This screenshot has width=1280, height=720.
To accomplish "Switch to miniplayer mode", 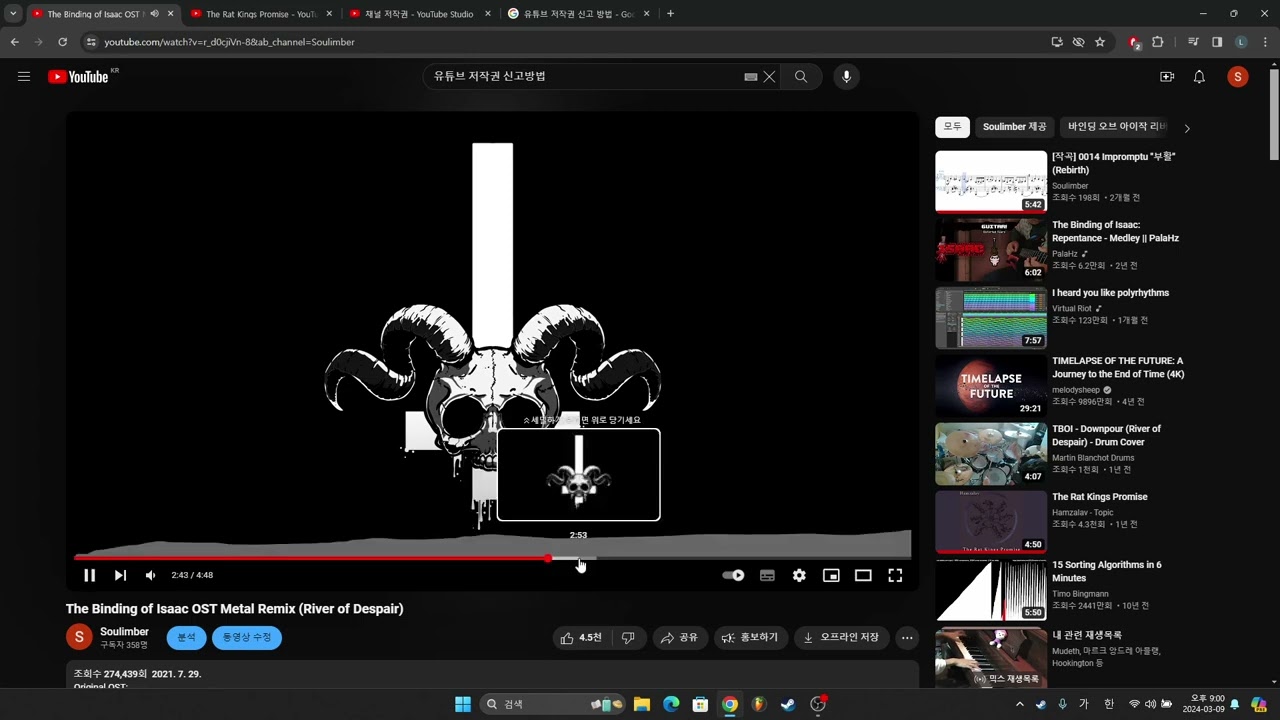I will 831,575.
